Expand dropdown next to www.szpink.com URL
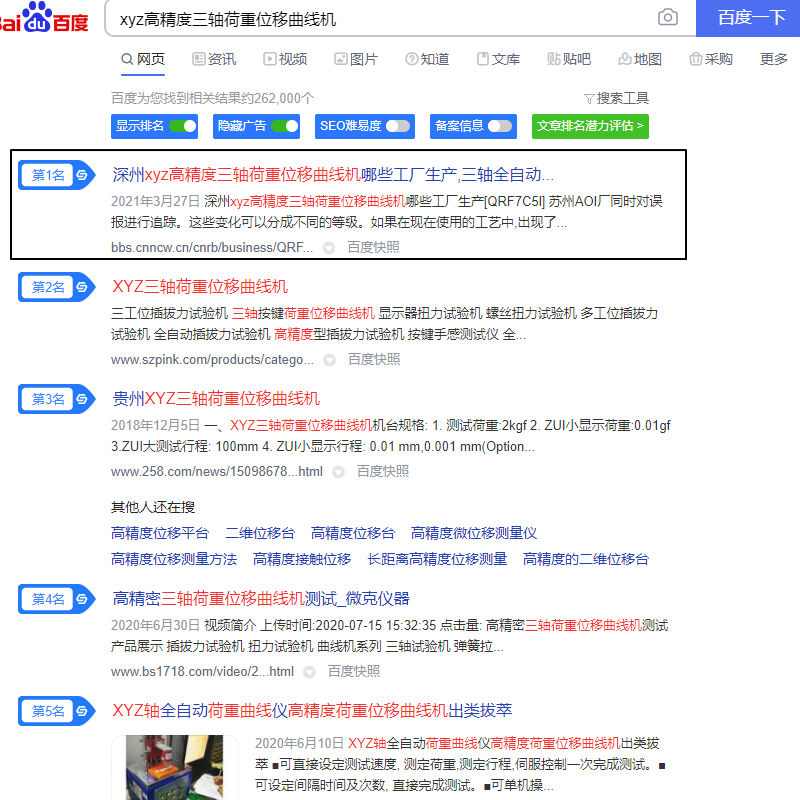 (330, 360)
